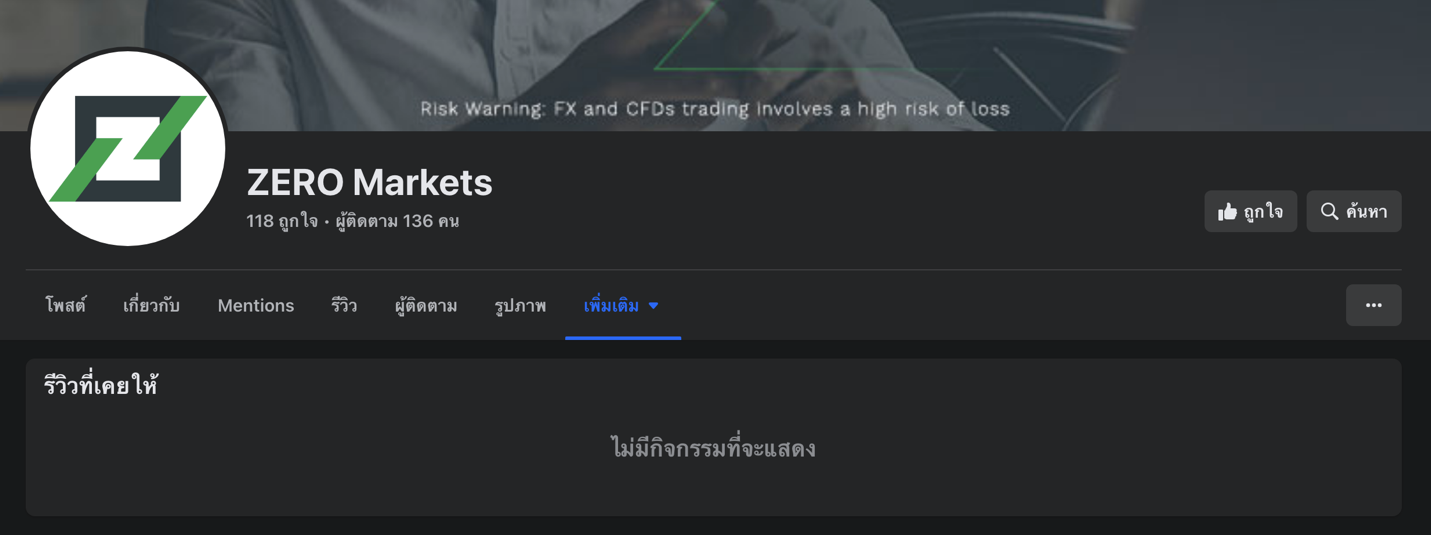
Task: Switch to the โพสต์ tab
Action: point(66,305)
